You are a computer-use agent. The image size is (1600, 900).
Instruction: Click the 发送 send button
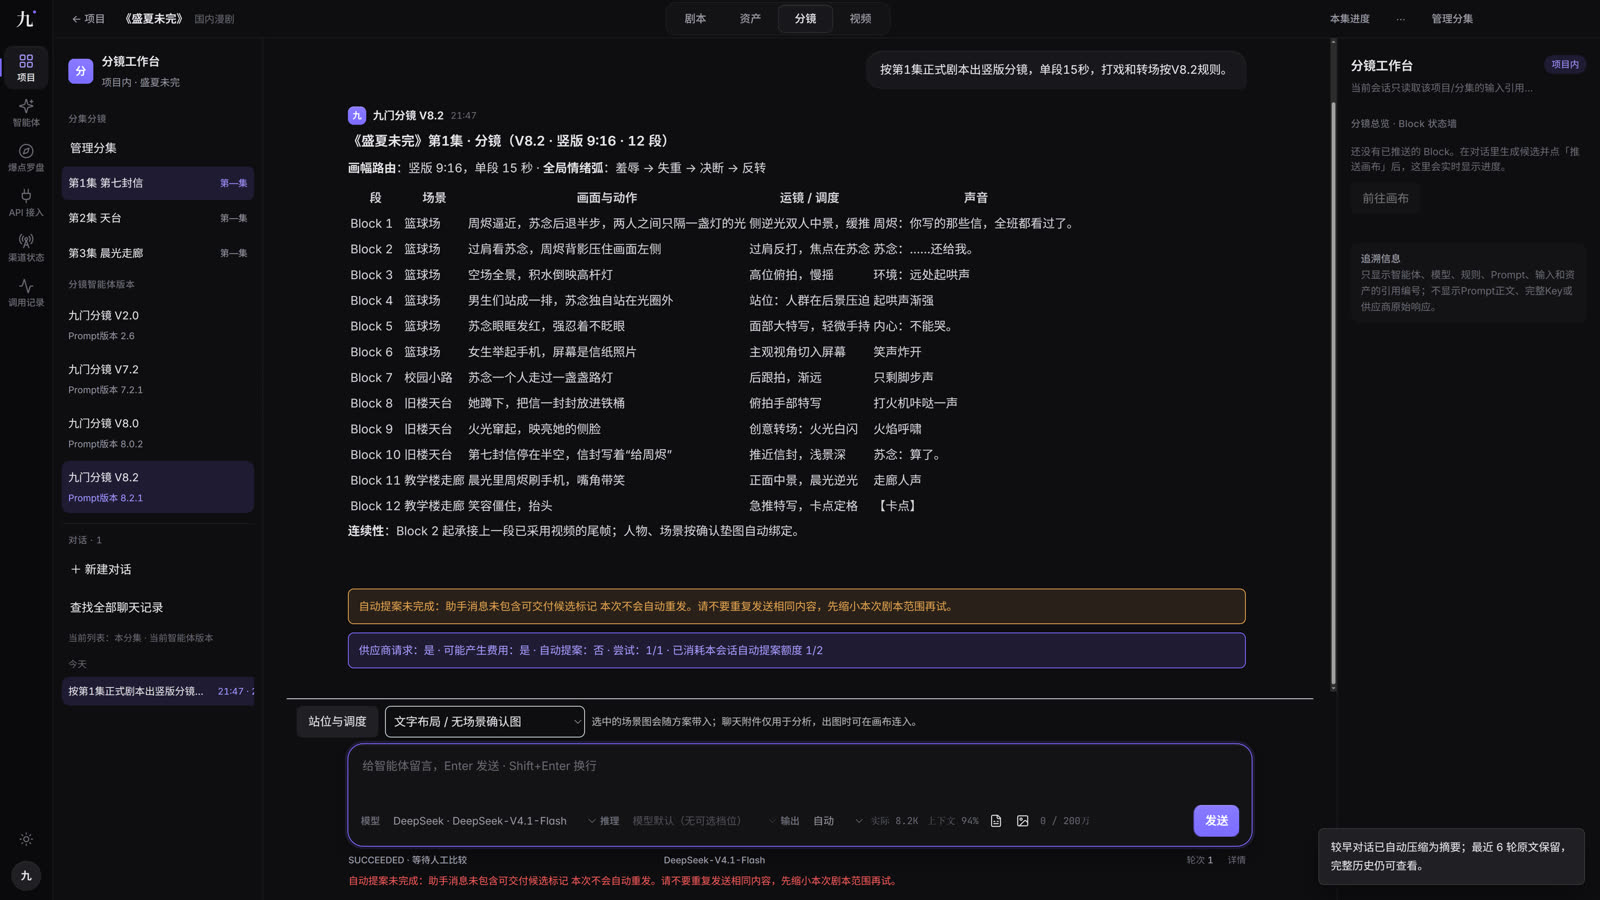[1216, 821]
